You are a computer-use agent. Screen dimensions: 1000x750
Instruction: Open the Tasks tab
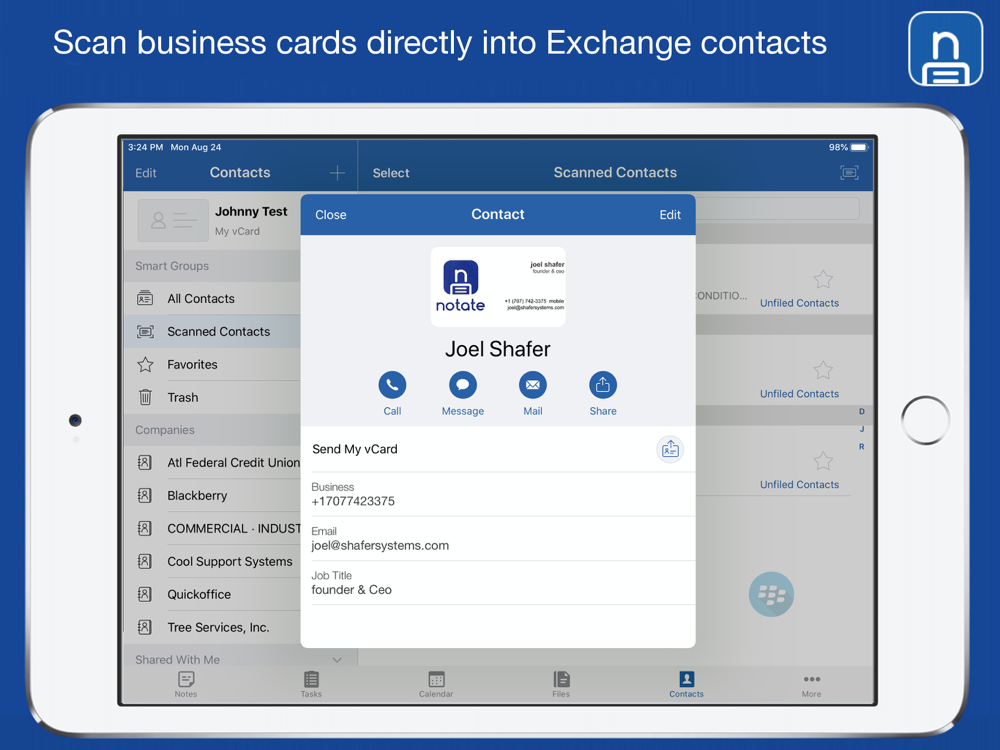click(x=311, y=685)
